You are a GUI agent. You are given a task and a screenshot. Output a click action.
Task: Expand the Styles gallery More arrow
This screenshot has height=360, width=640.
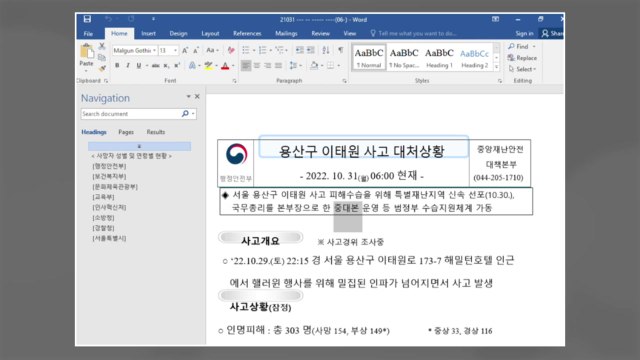(x=497, y=67)
